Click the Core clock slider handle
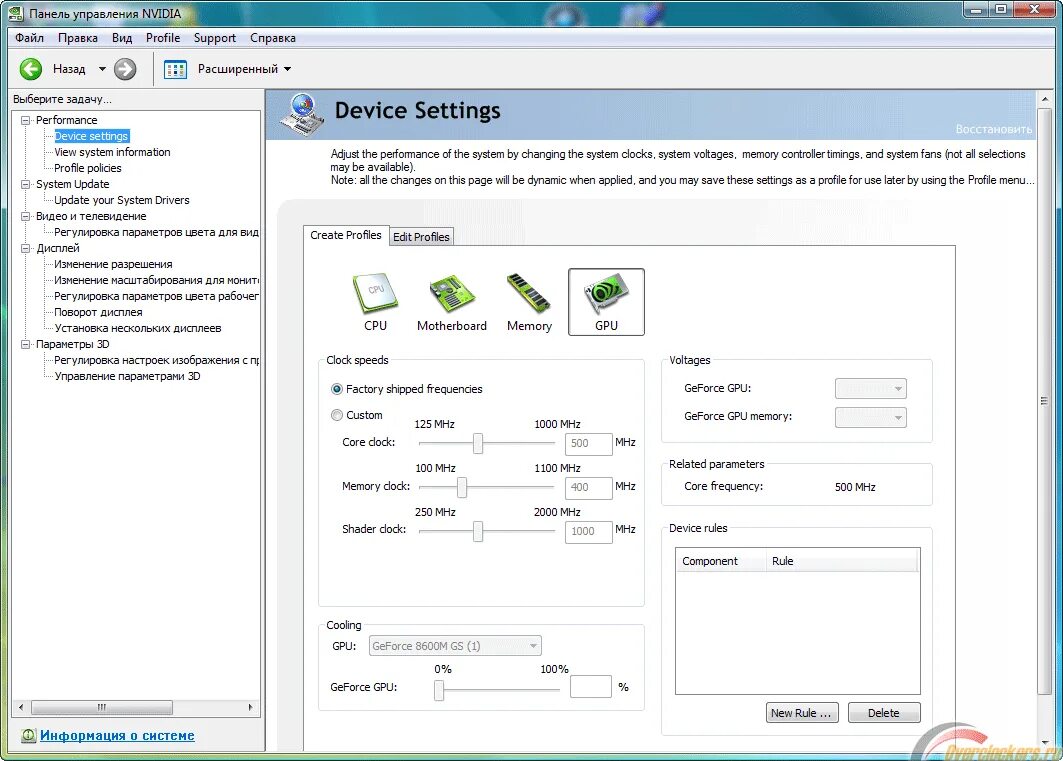This screenshot has width=1063, height=761. coord(478,443)
